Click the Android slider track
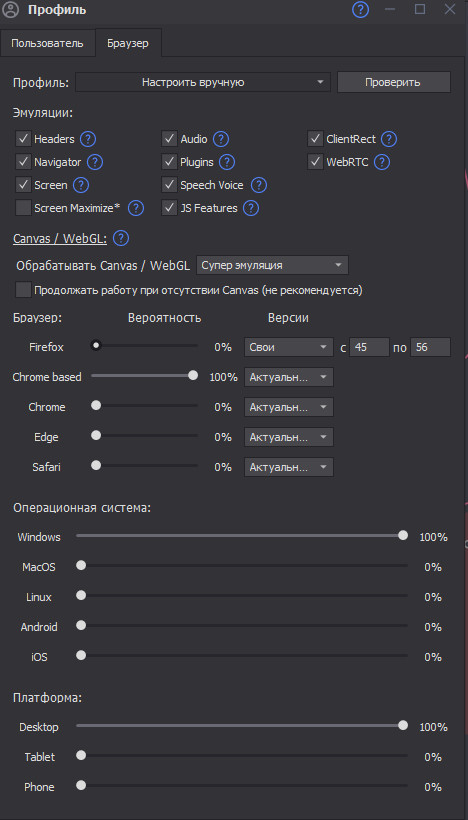Viewport: 468px width, 820px height. (242, 625)
